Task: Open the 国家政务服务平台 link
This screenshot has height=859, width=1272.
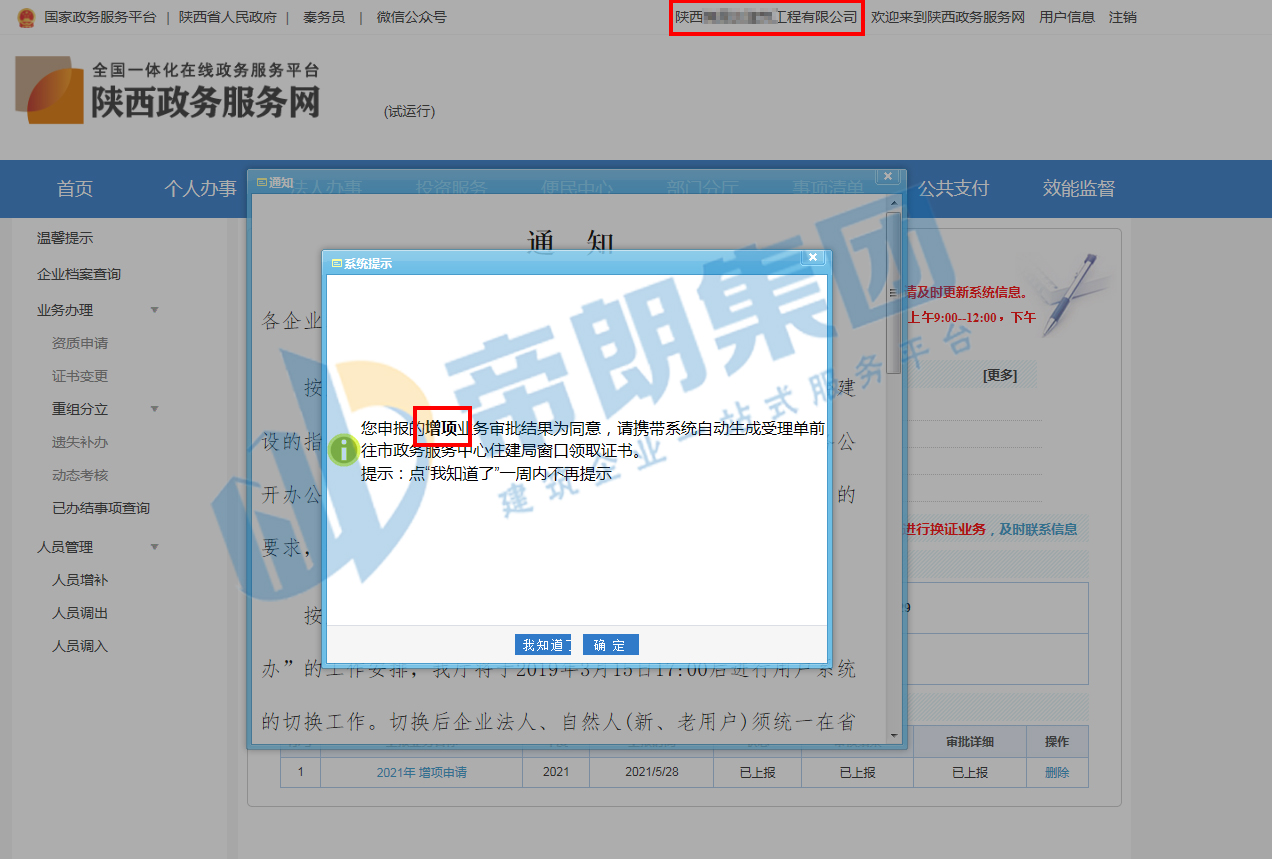Action: pos(100,17)
